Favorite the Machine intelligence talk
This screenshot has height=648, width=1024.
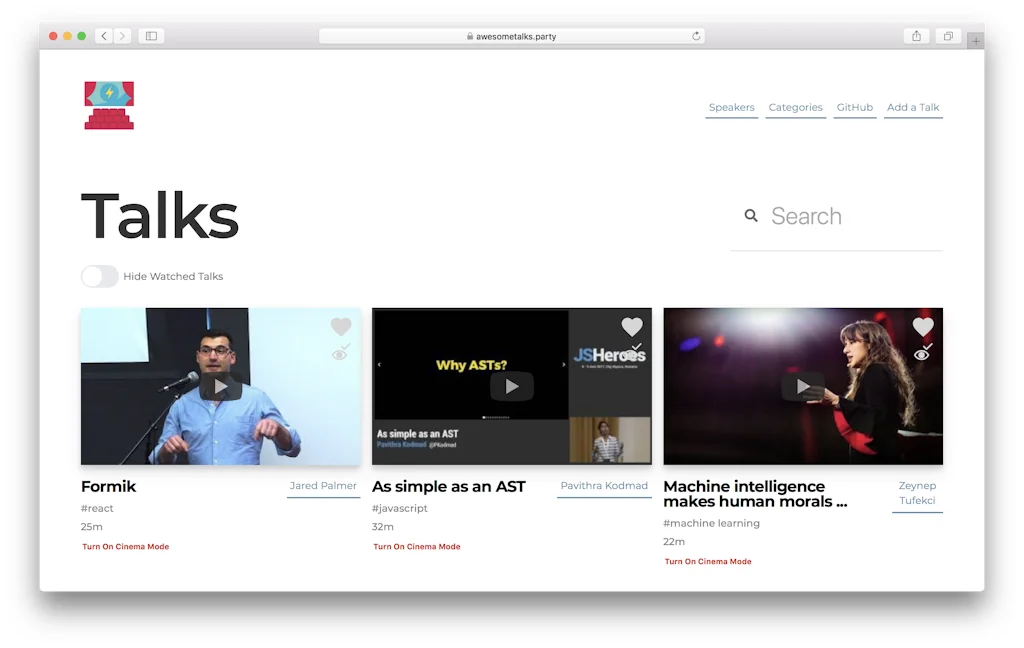922,326
